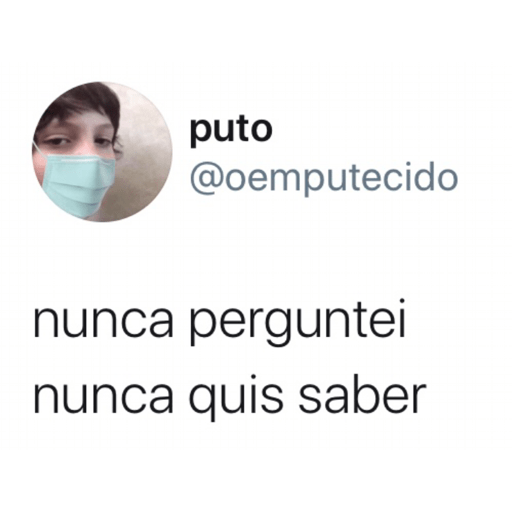This screenshot has height=512, width=512.
Task: Click the display name "puto"
Action: pos(231,130)
